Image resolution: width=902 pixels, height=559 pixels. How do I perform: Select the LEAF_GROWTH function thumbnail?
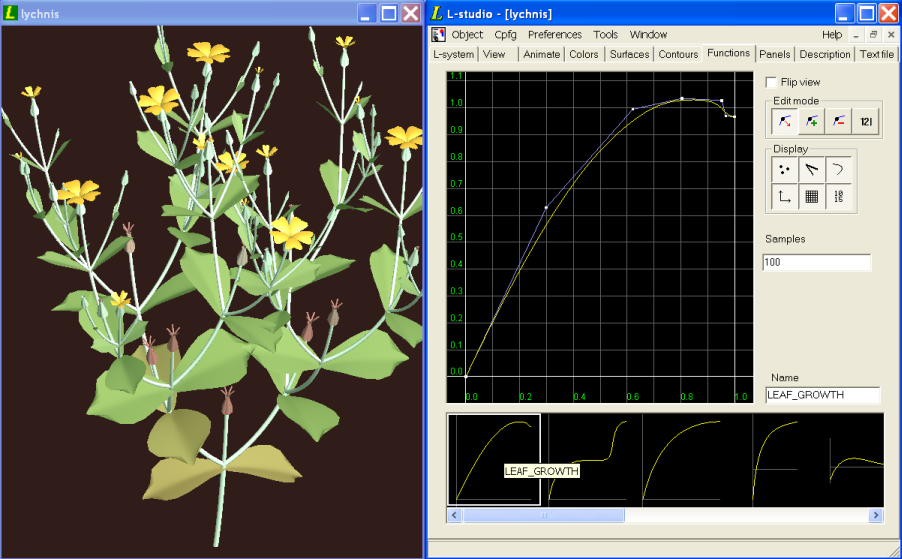(x=494, y=460)
